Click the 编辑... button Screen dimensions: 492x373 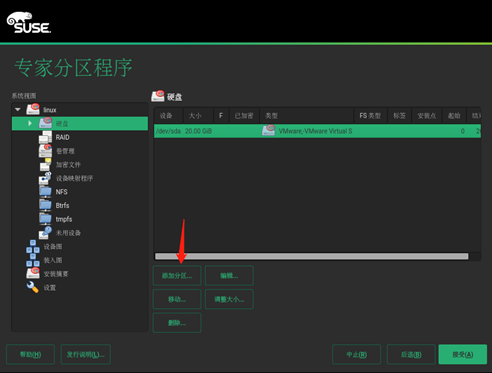pos(229,276)
